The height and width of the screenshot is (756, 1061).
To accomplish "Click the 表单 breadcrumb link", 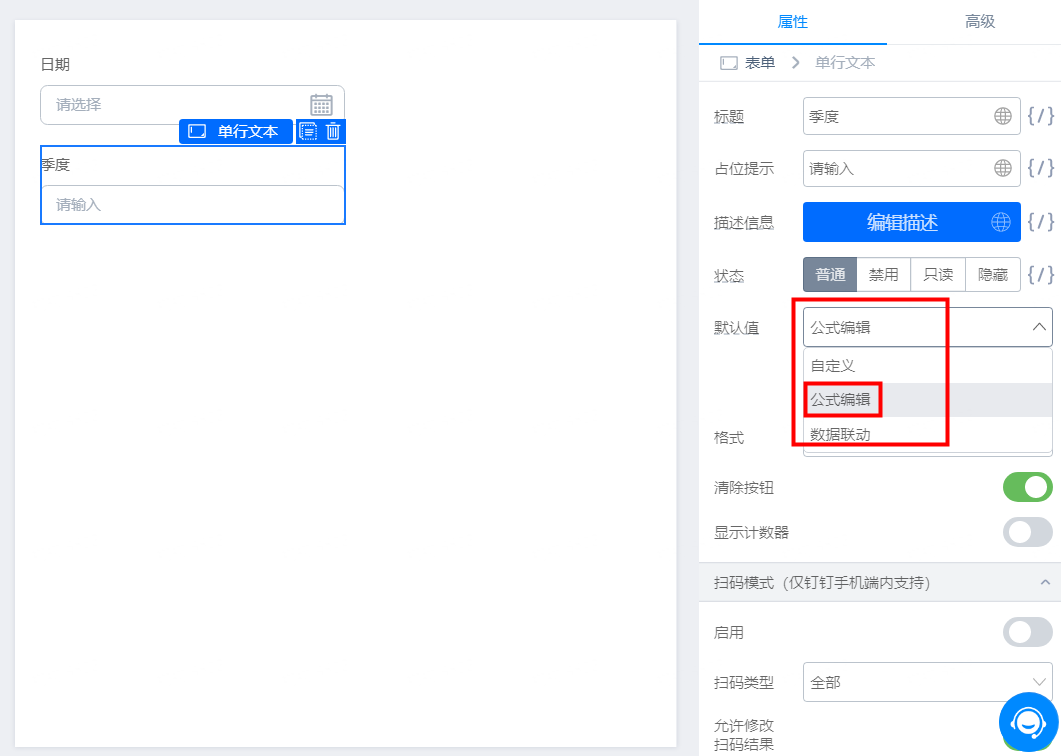I will (759, 62).
